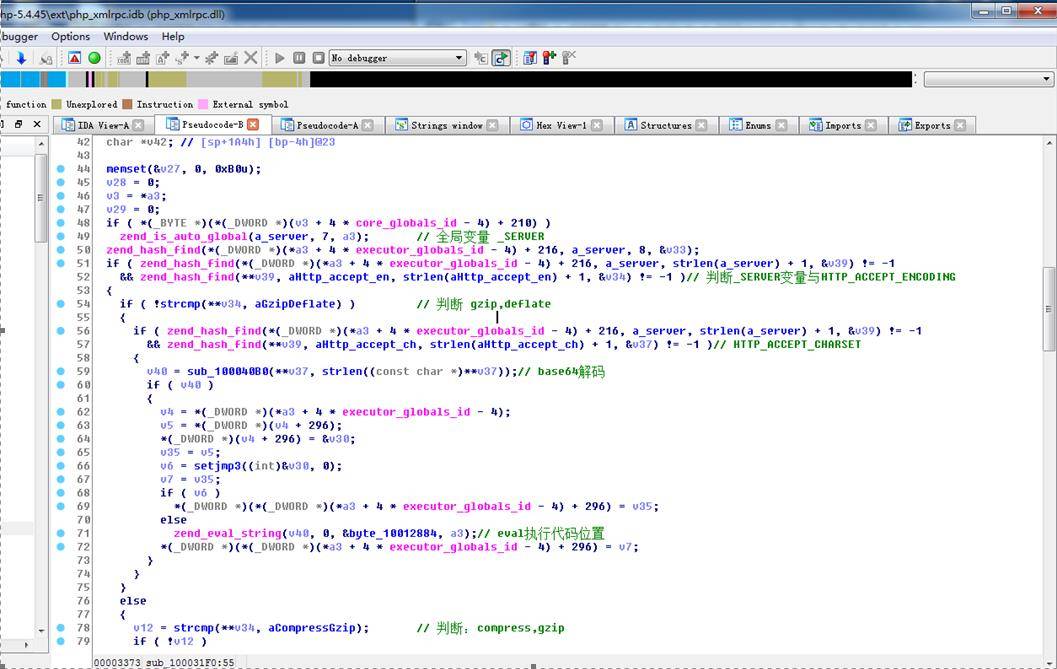1057x669 pixels.
Task: Click 'sub_100040B0' call on line 59
Action: (x=227, y=371)
